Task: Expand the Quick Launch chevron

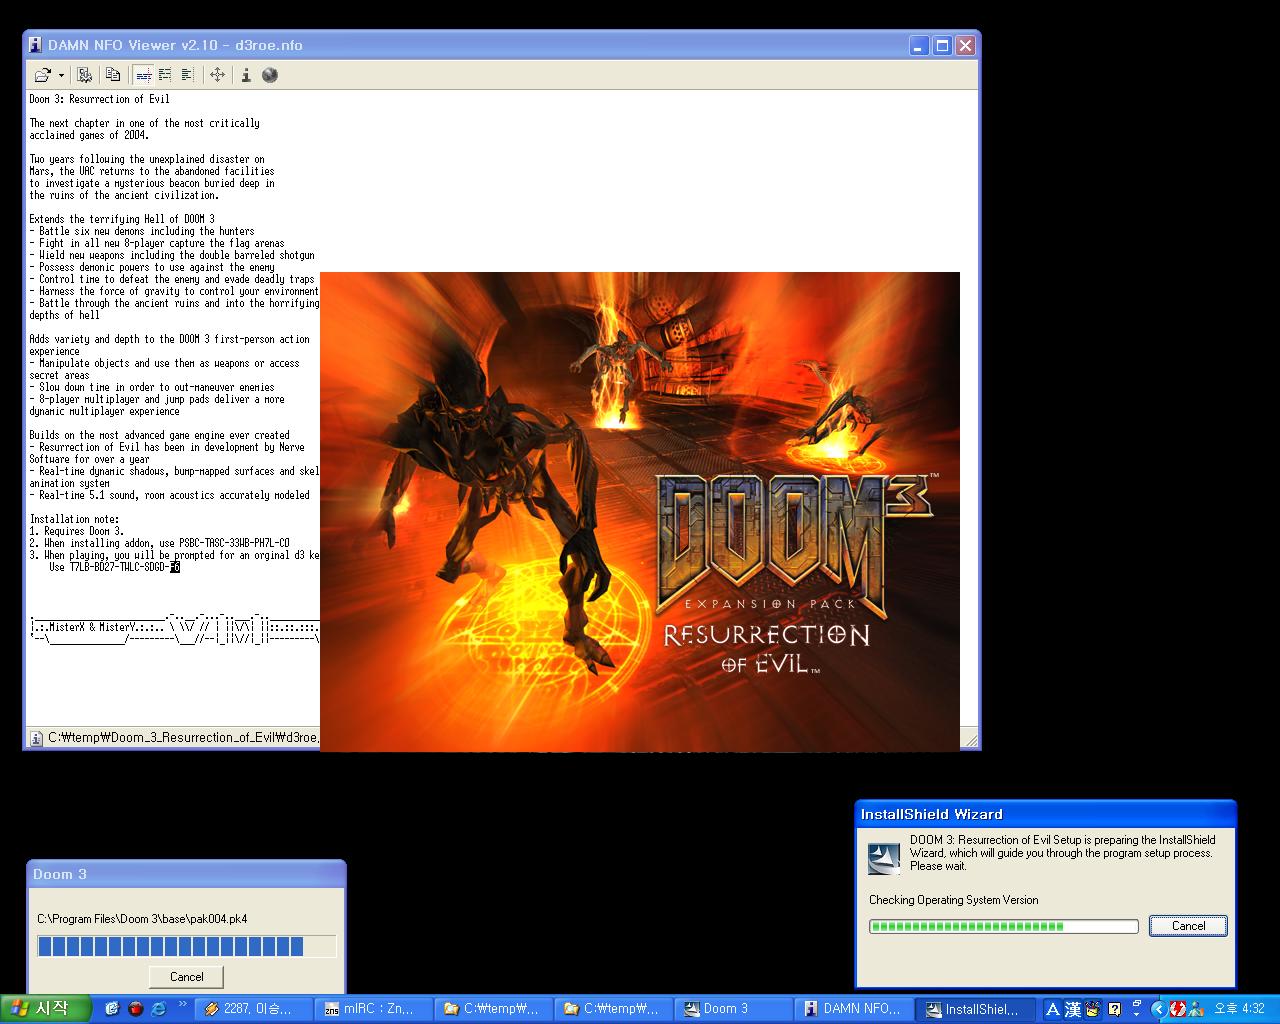Action: point(182,1004)
